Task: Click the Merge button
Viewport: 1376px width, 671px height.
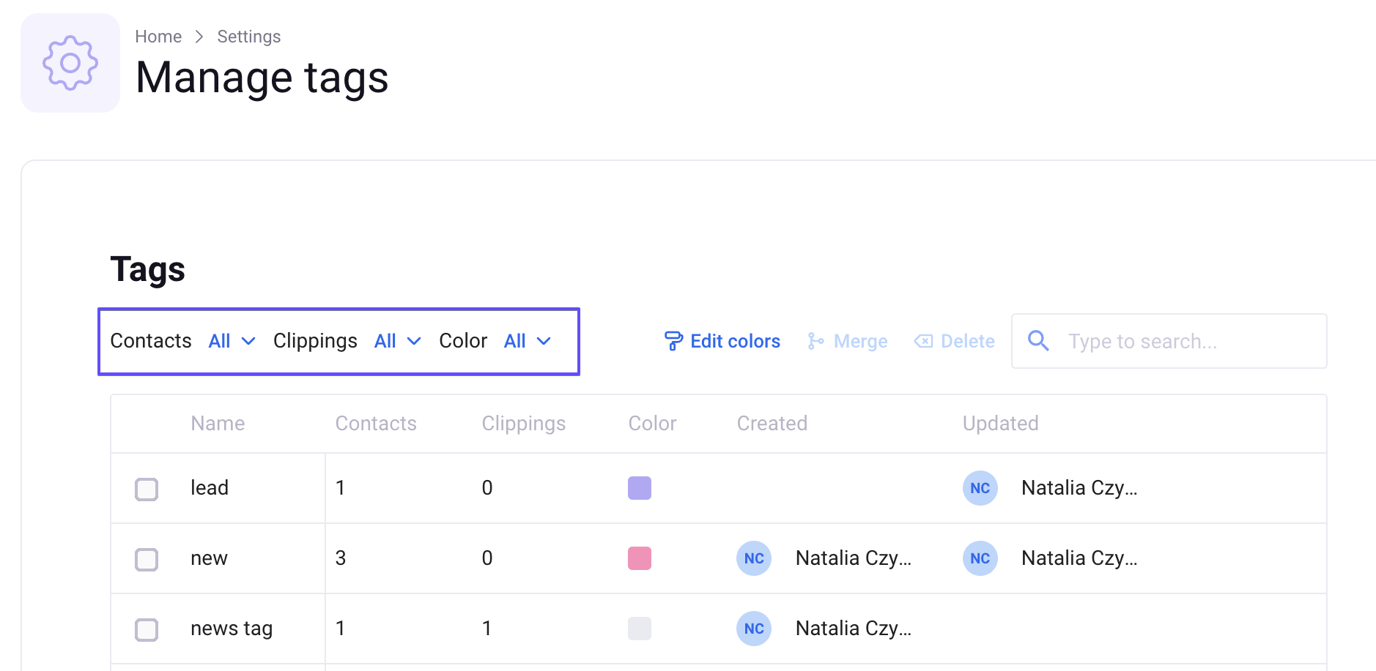Action: pyautogui.click(x=847, y=341)
